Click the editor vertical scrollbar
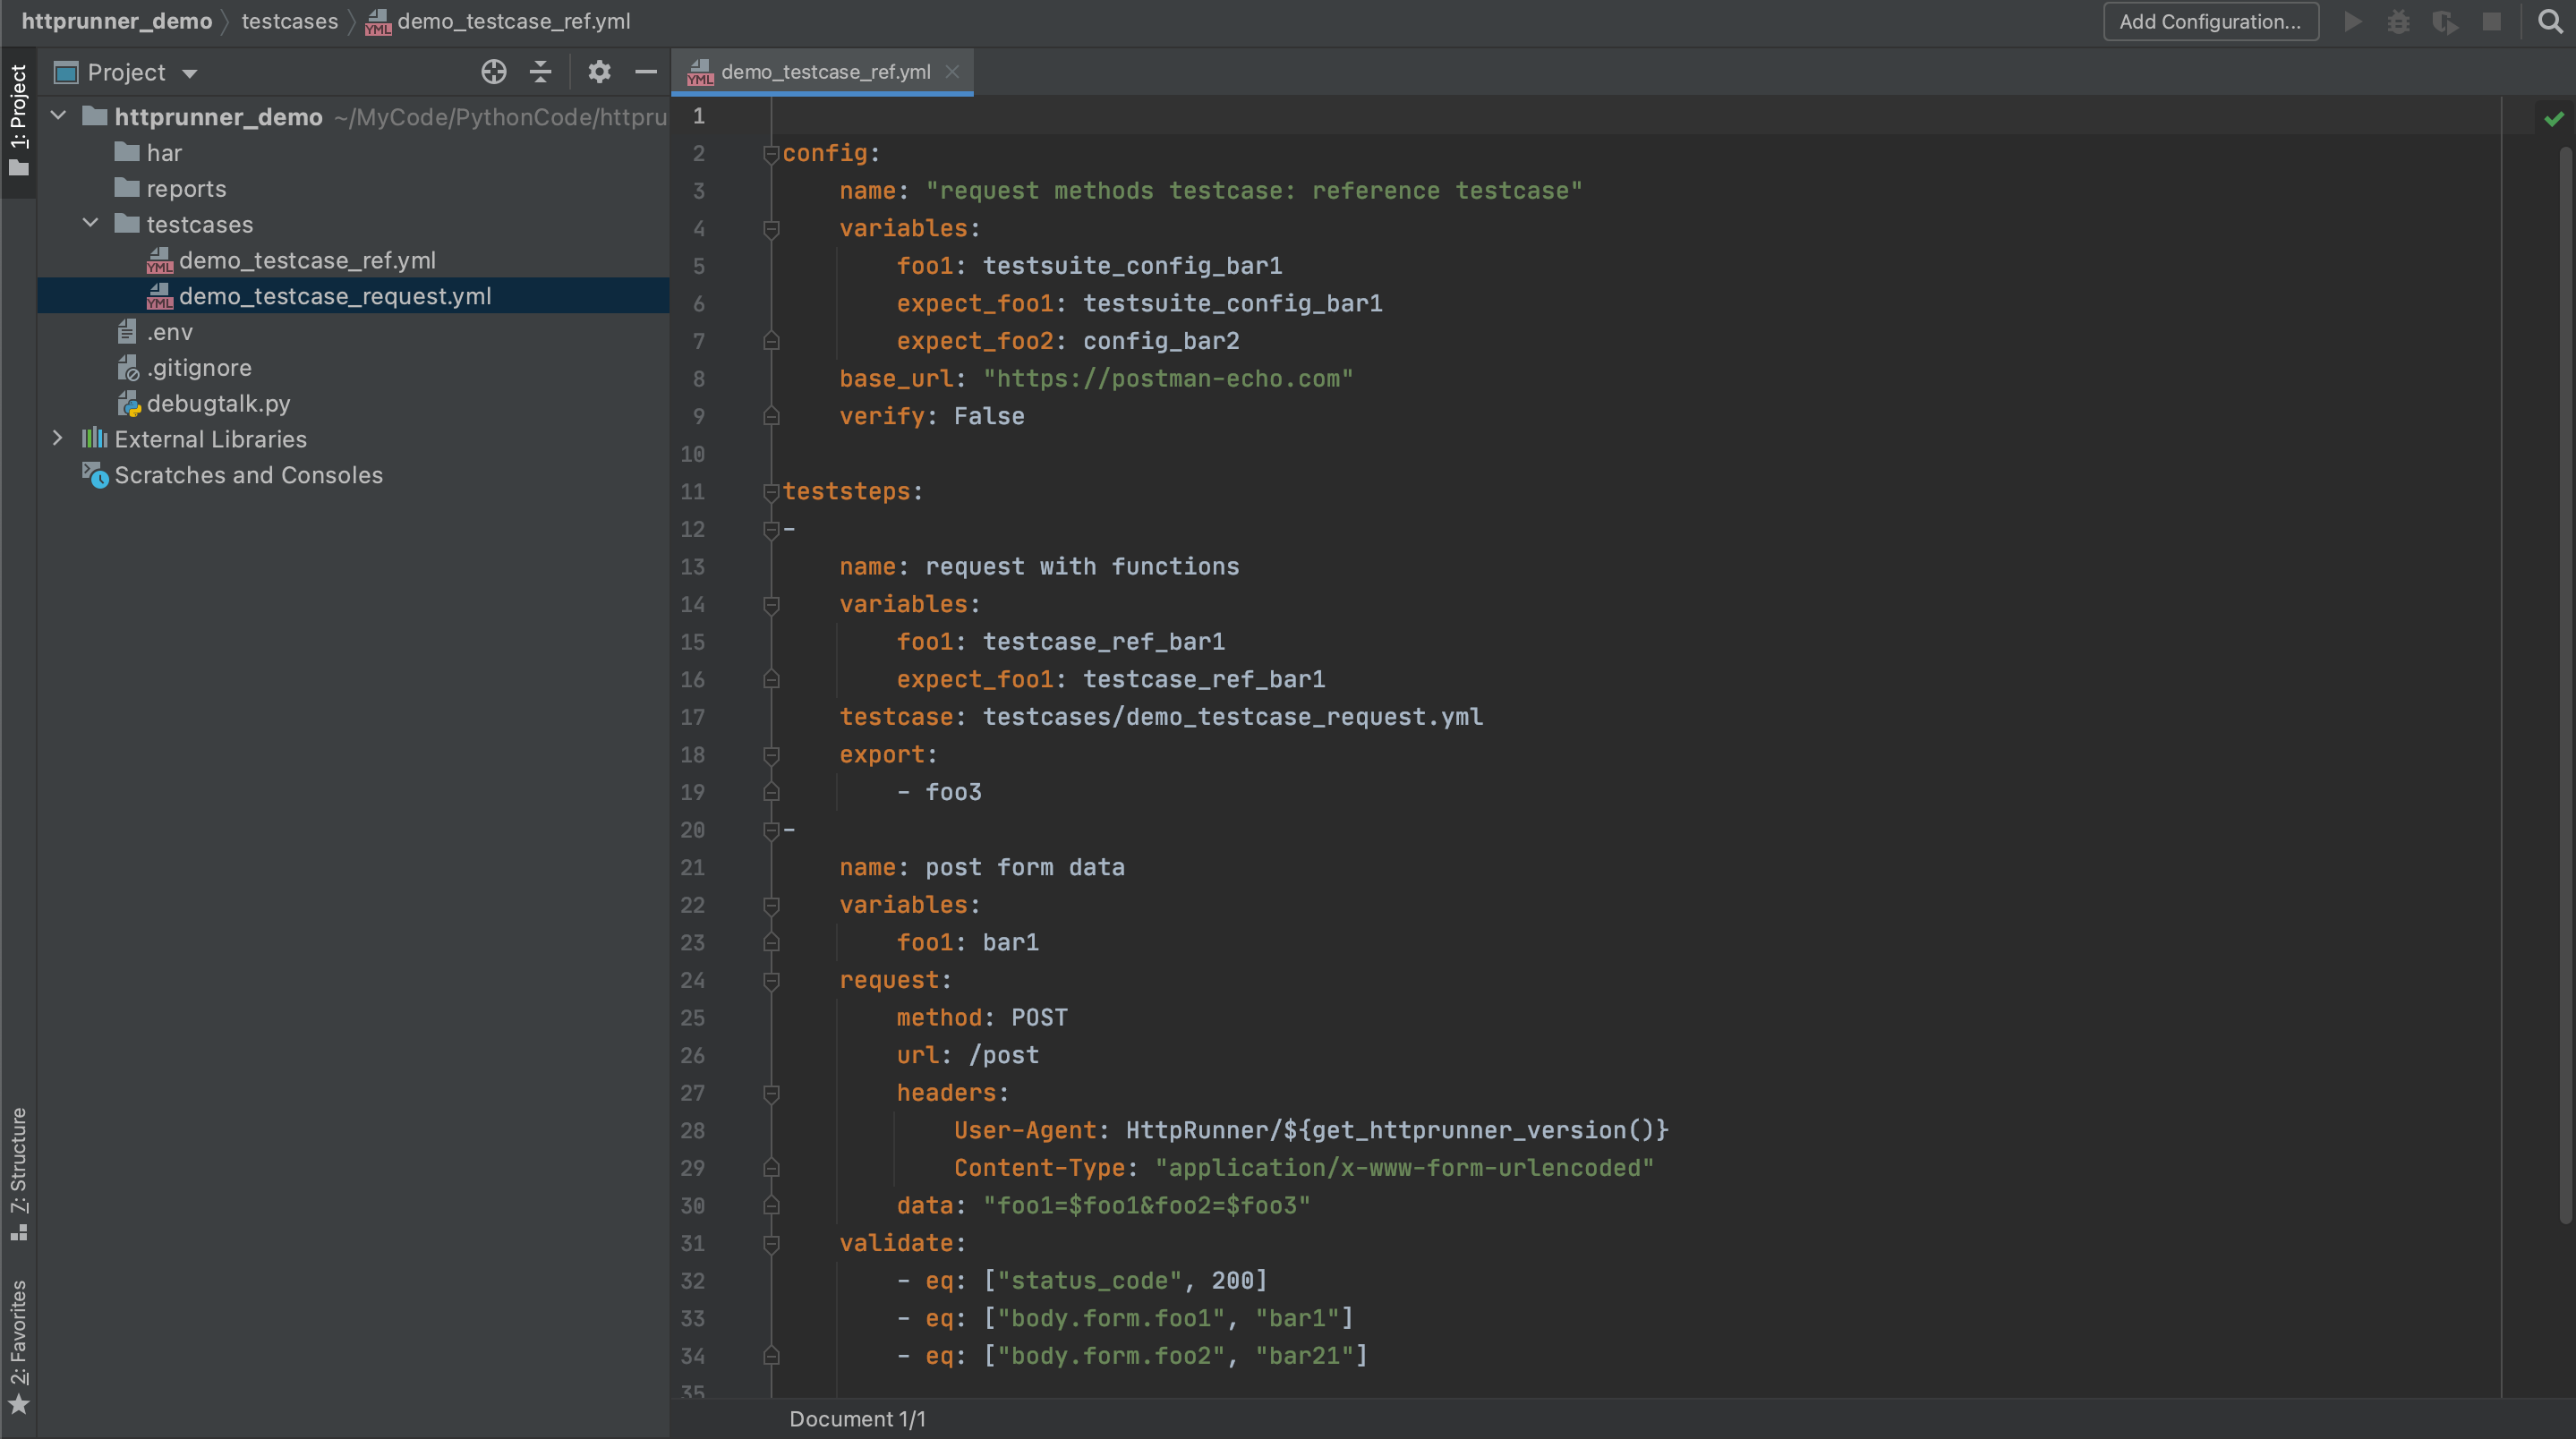The width and height of the screenshot is (2576, 1439). click(2565, 684)
